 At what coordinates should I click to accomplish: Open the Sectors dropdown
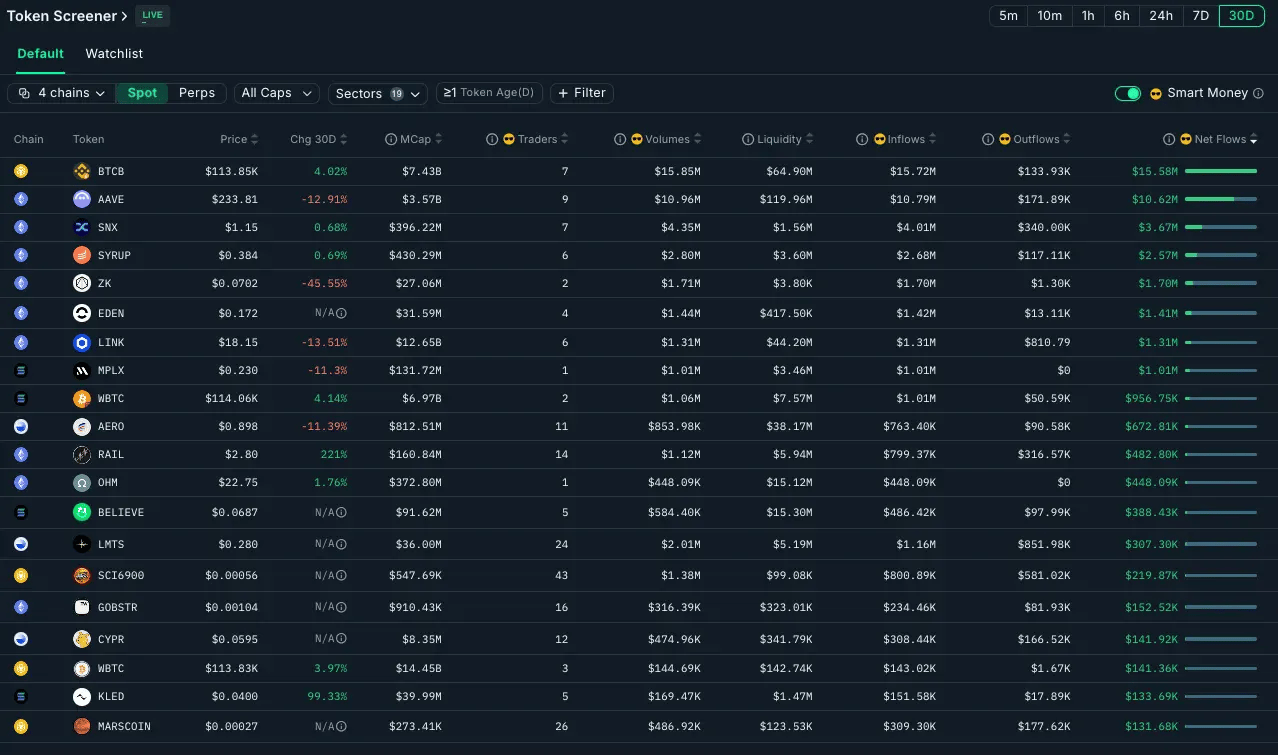pyautogui.click(x=378, y=93)
